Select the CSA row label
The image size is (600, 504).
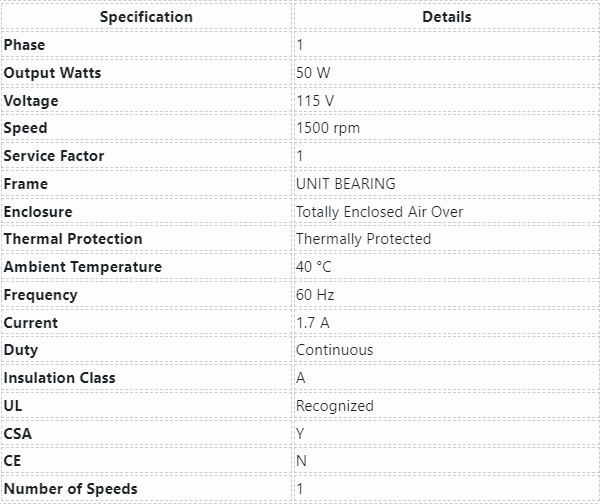coord(18,433)
